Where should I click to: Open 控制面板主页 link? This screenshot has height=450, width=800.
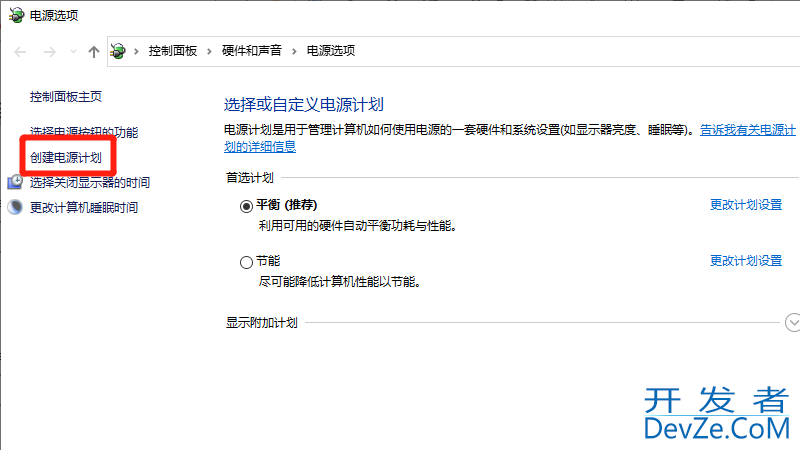tap(66, 96)
